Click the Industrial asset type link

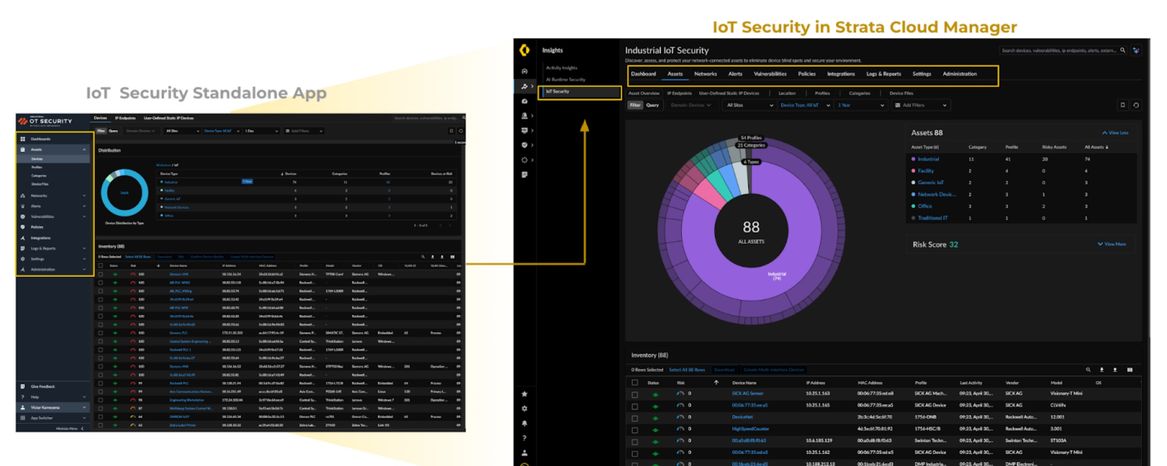(928, 159)
